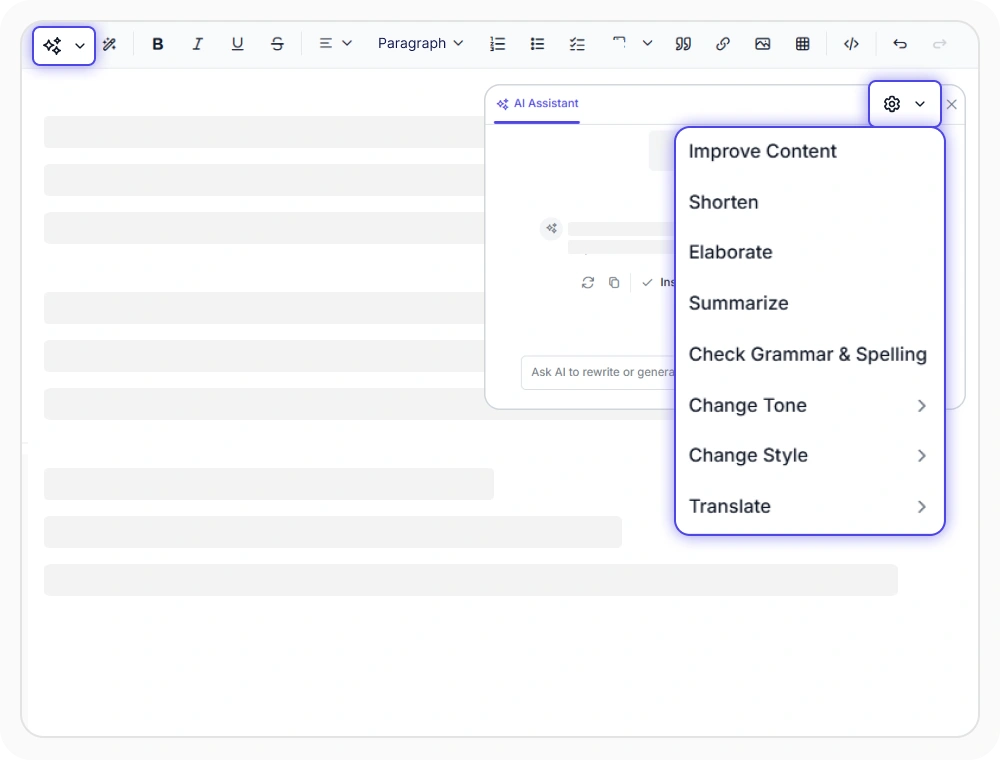Click the greyed-out redo arrow
Viewport: 1000px width, 760px height.
tap(939, 44)
